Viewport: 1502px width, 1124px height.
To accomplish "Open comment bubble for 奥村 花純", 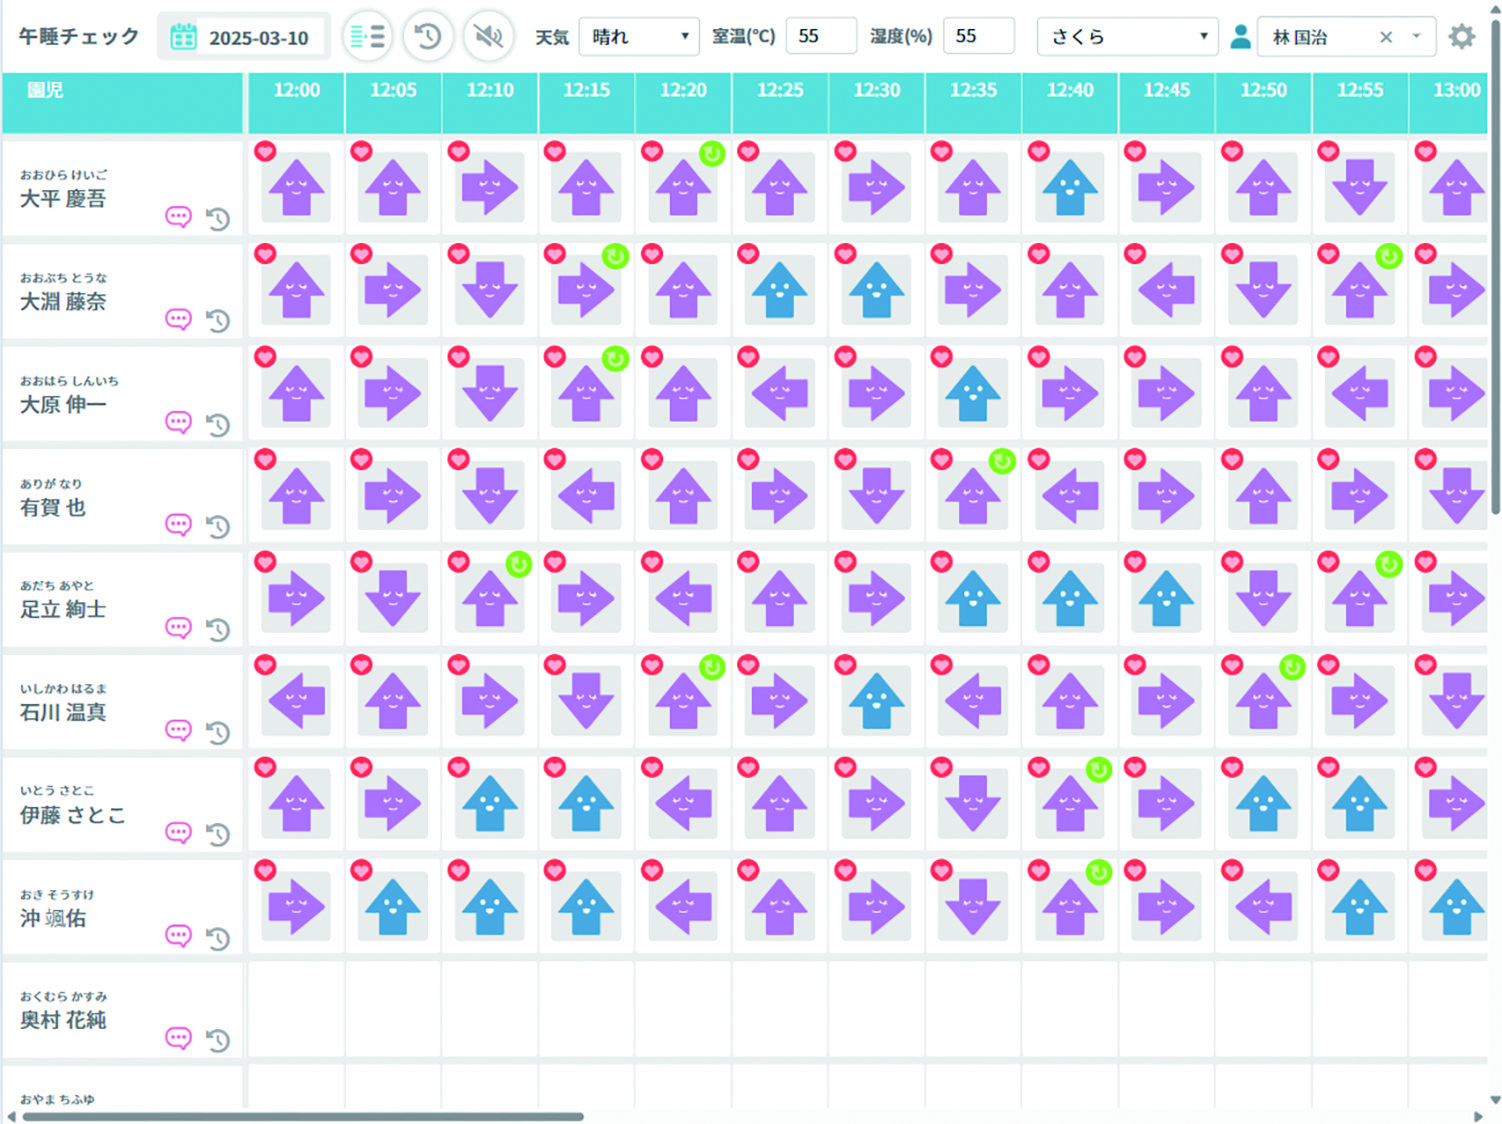I will tap(178, 1038).
